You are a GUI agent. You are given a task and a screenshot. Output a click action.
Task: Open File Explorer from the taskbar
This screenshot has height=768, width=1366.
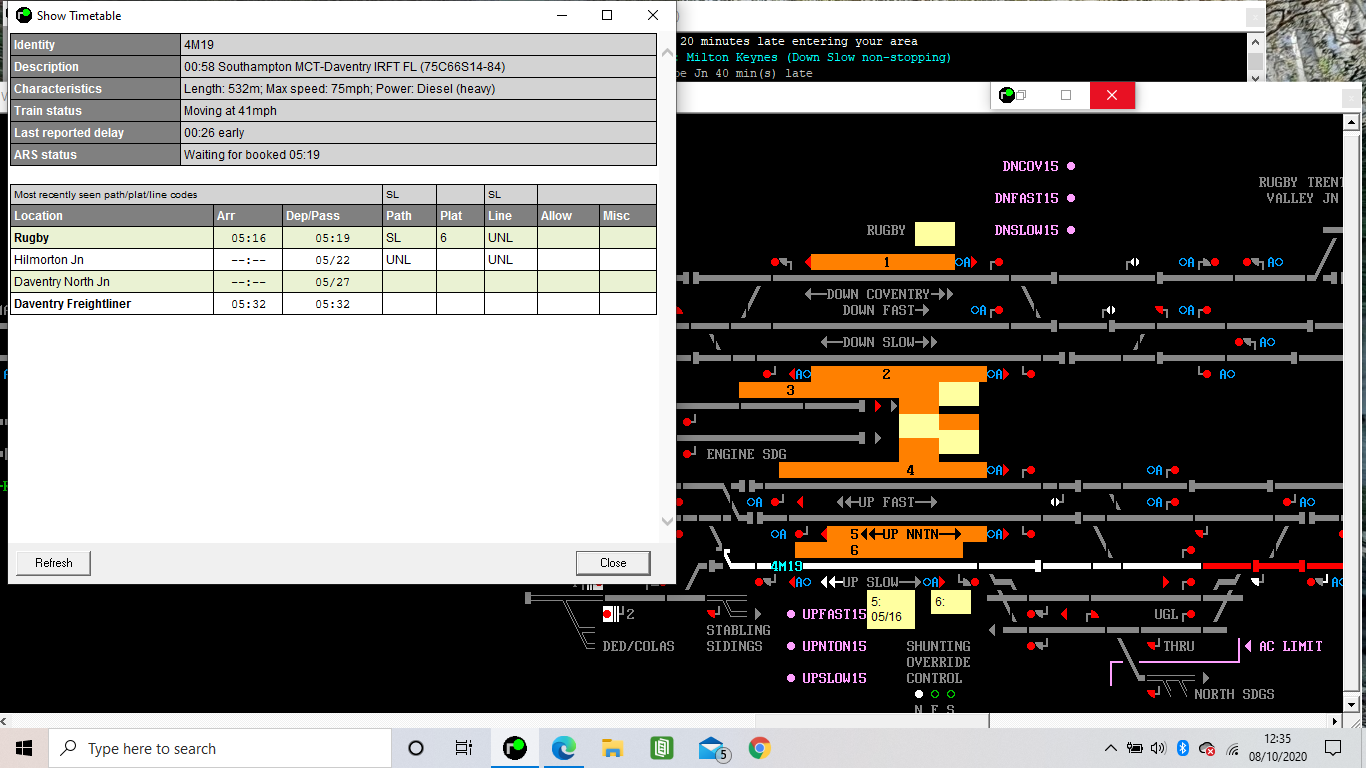613,748
